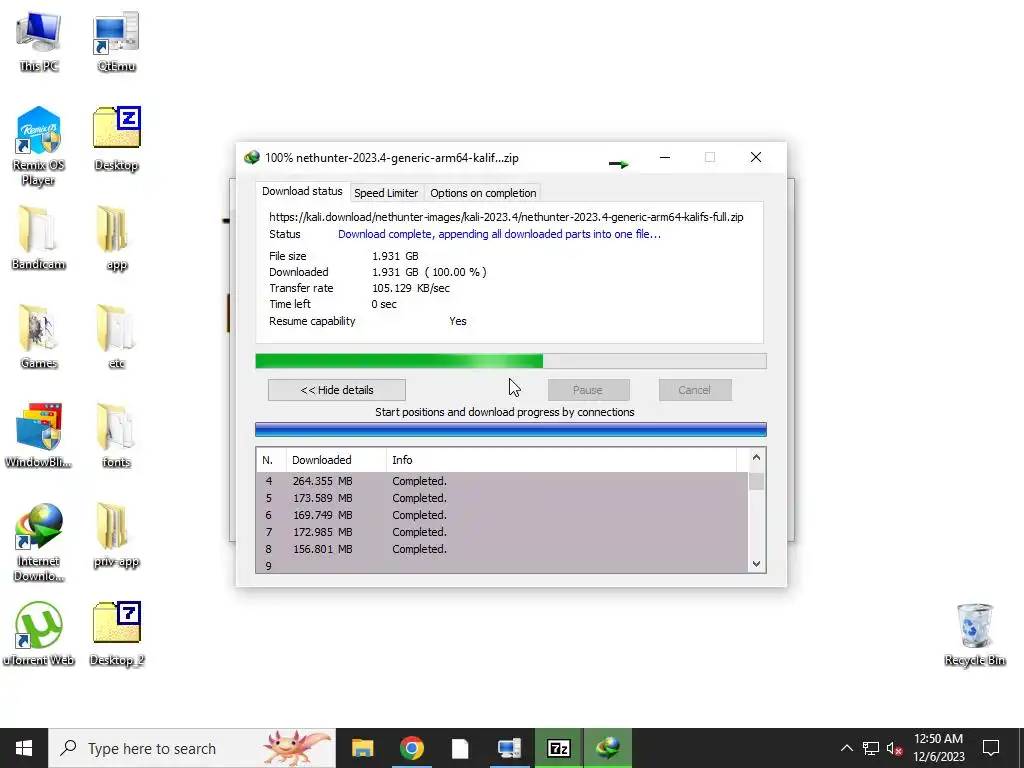1024x768 pixels.
Task: Select the Bandicam folder
Action: click(39, 238)
